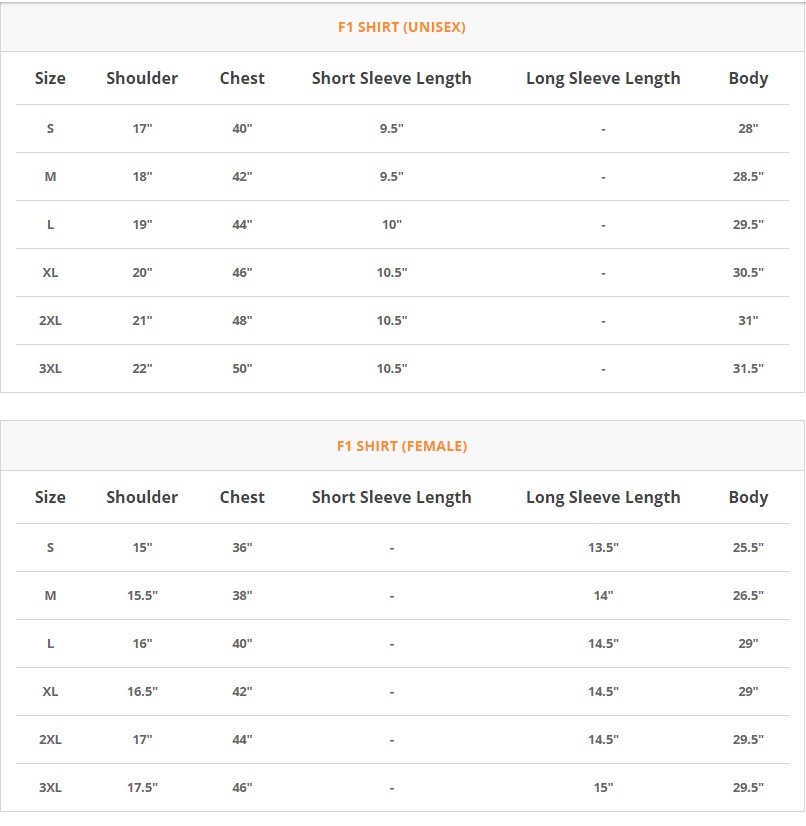Viewport: 806px width, 826px height.
Task: Click the 15.5" shoulder value for female M
Action: click(142, 595)
